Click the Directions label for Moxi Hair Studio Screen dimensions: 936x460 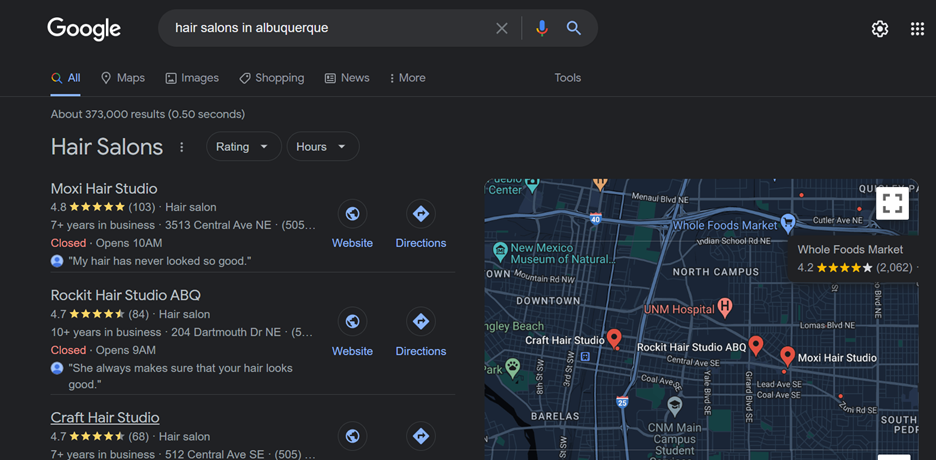coord(421,243)
